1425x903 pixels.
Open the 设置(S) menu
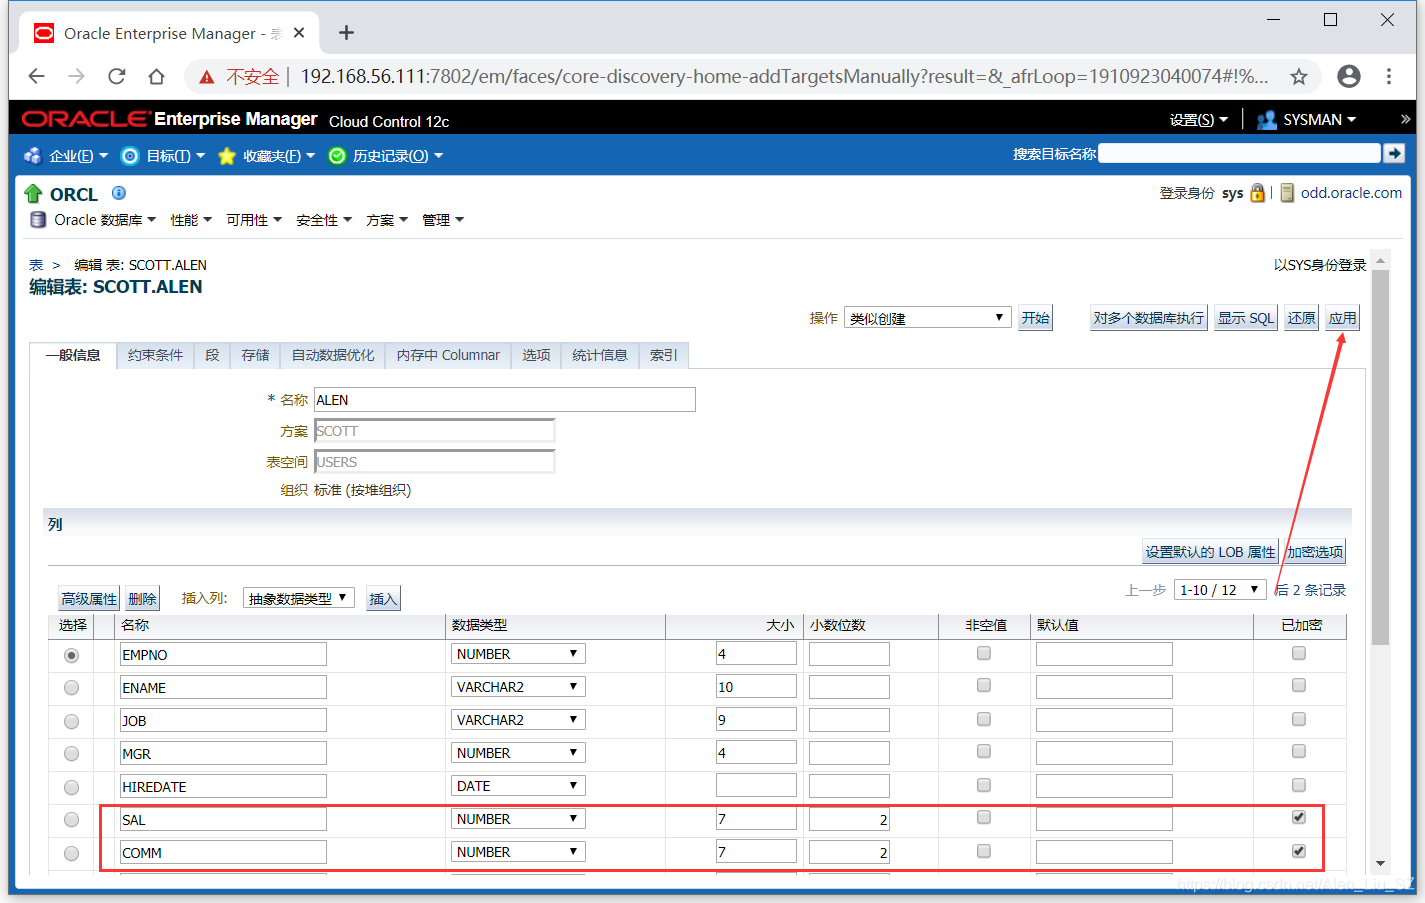point(1199,120)
